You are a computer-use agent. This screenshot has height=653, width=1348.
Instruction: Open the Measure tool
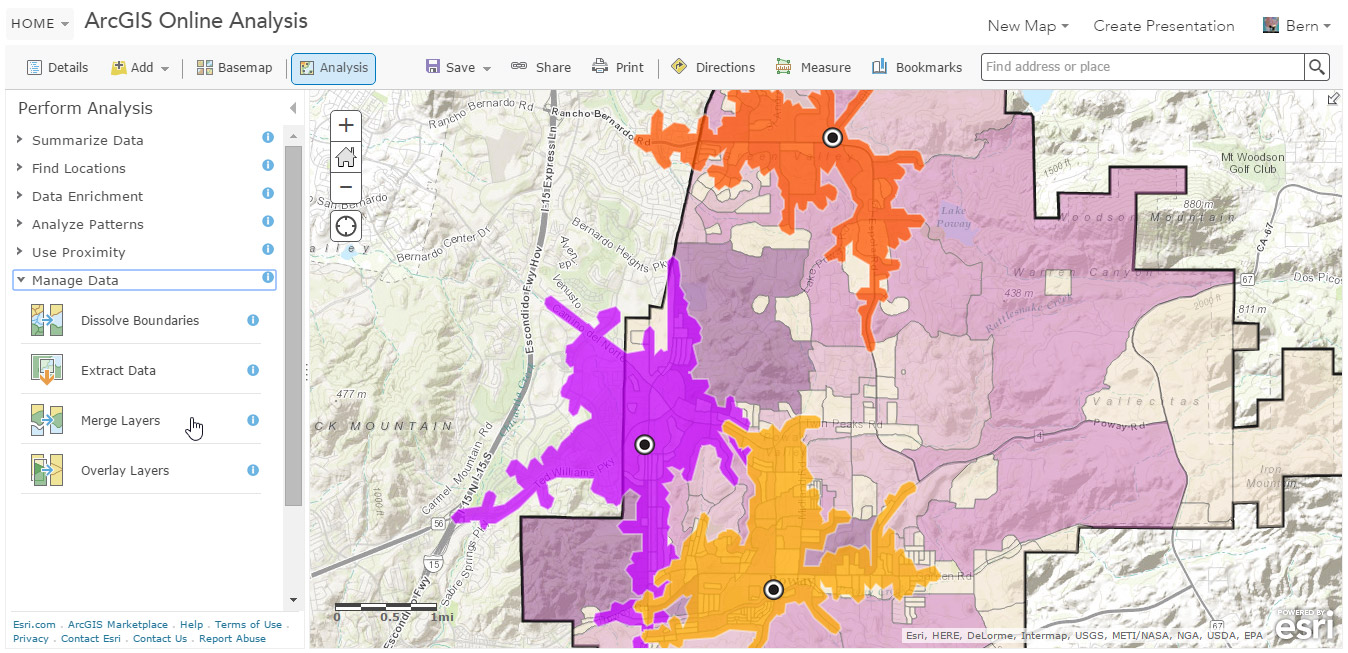[813, 68]
